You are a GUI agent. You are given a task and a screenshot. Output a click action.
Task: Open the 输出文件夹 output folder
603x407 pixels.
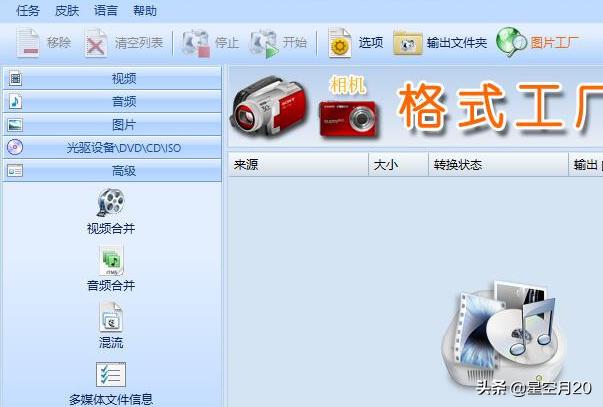(408, 43)
